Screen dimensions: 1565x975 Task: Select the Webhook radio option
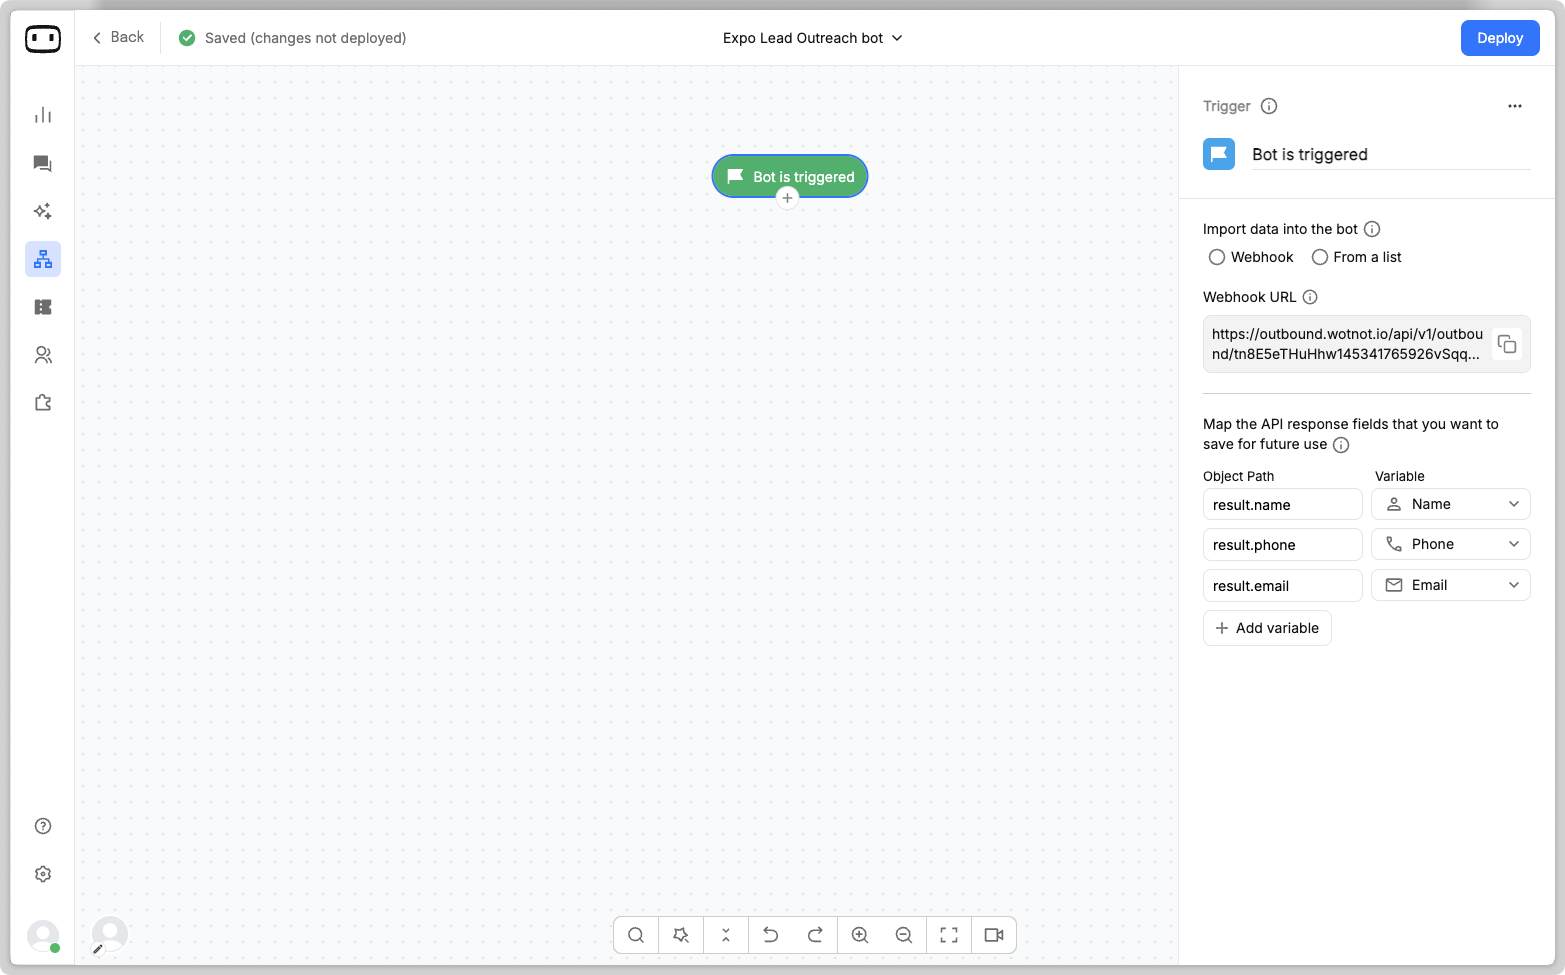click(x=1217, y=257)
